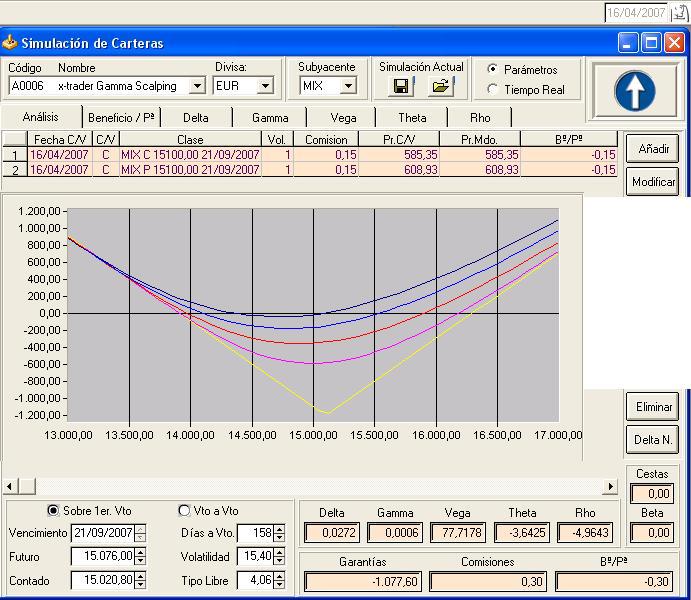Click the Días a Vto. stepper arrows
The image size is (691, 600).
pyautogui.click(x=279, y=533)
